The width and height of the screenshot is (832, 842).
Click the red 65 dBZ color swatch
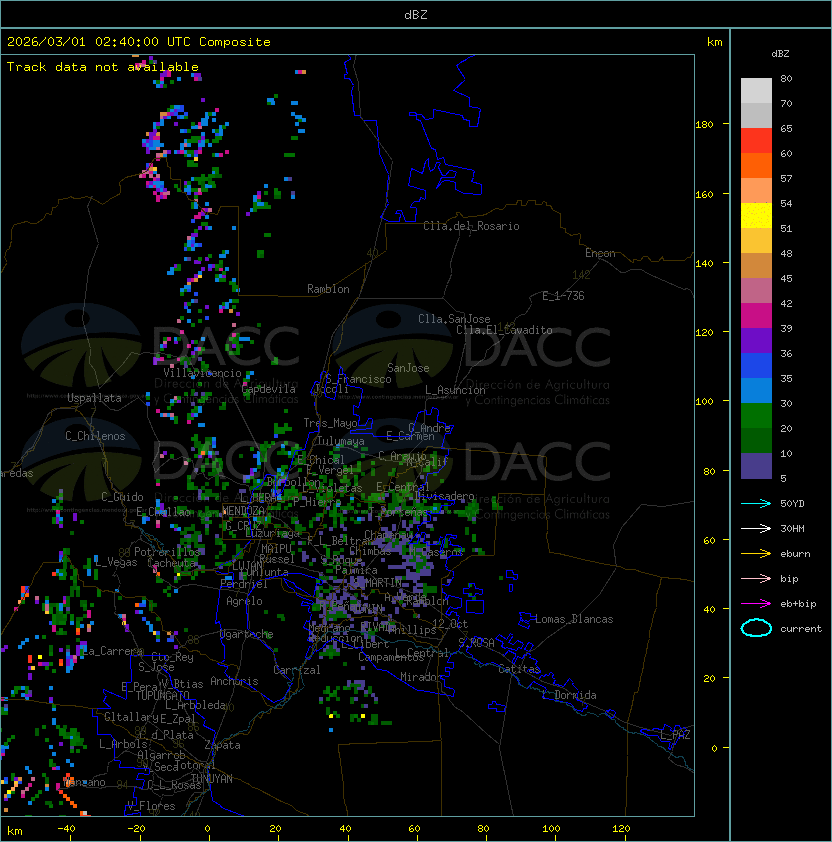click(x=756, y=141)
